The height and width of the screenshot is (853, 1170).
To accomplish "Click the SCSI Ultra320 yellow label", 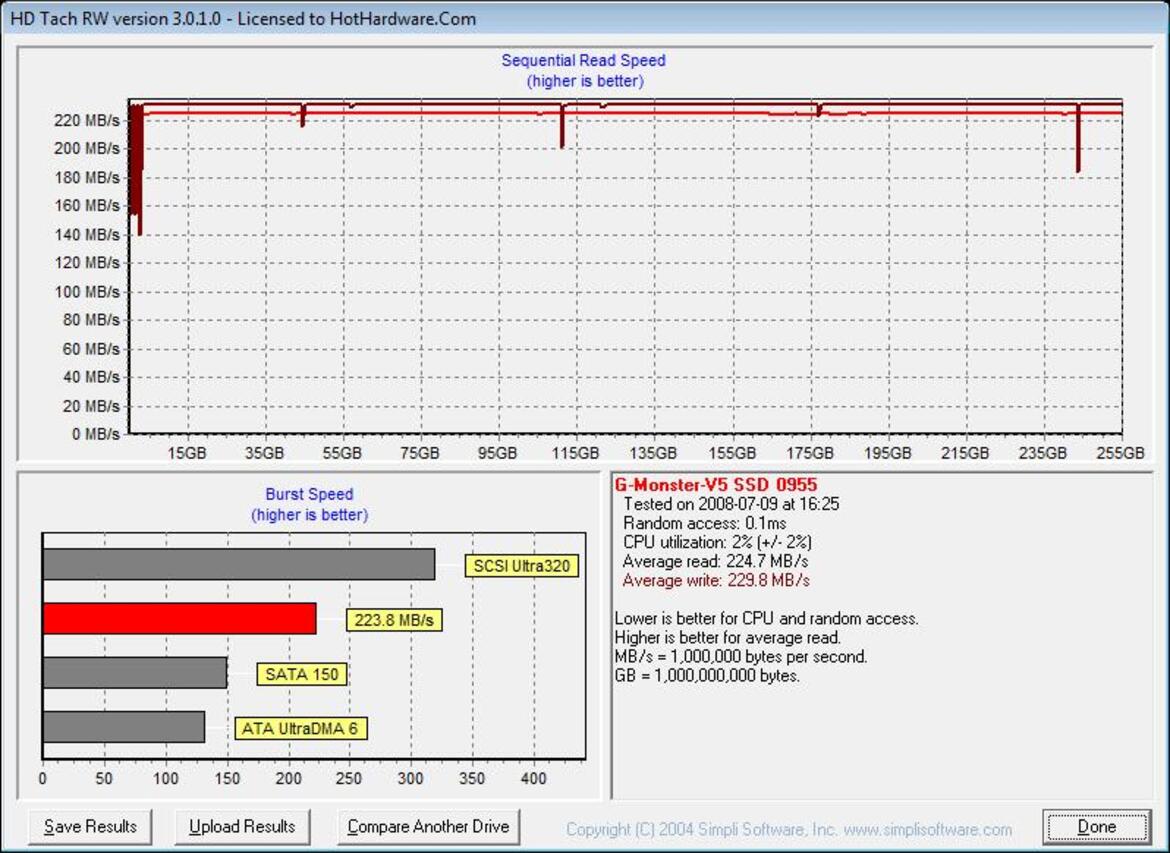I will point(521,566).
